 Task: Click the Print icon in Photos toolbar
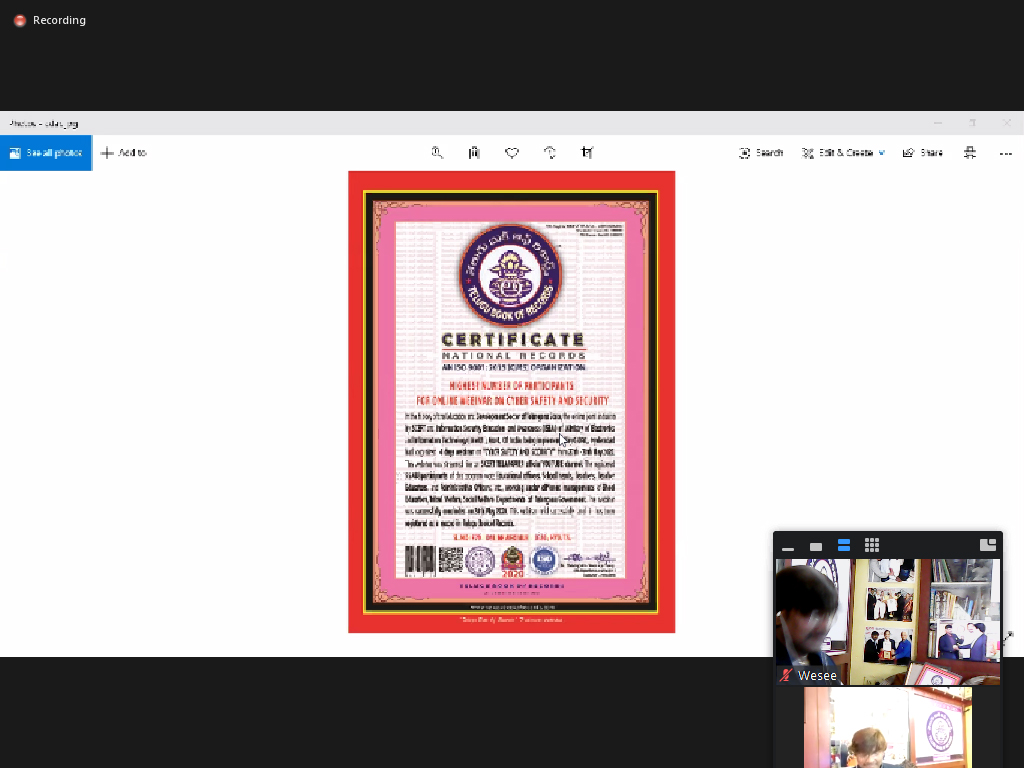pos(969,153)
